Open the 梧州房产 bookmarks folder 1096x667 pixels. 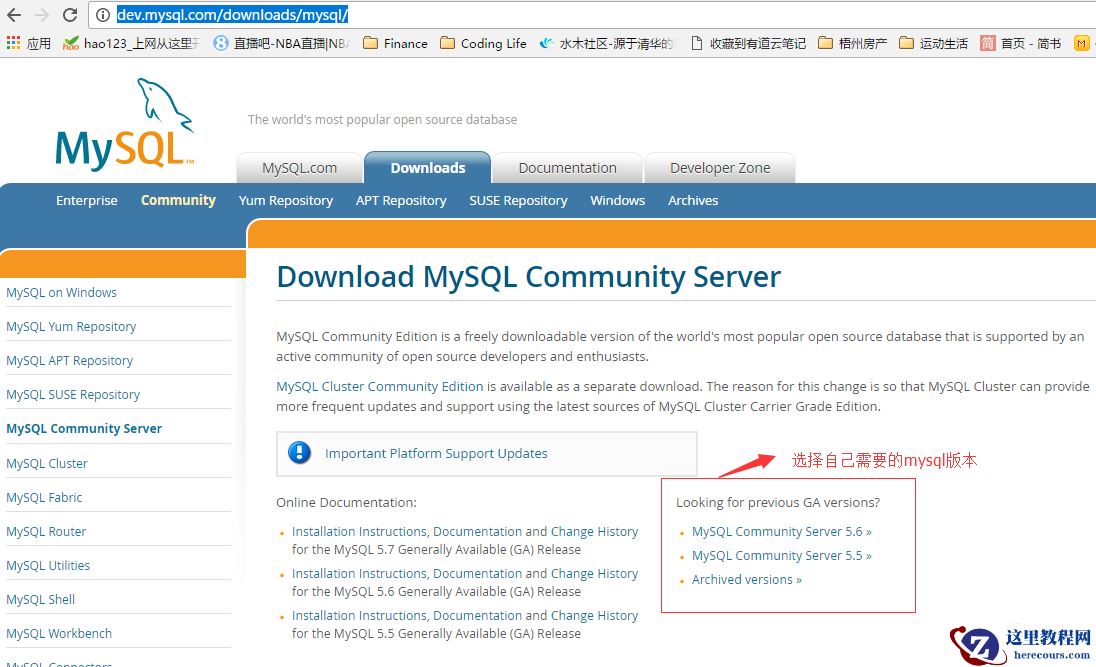tap(852, 43)
